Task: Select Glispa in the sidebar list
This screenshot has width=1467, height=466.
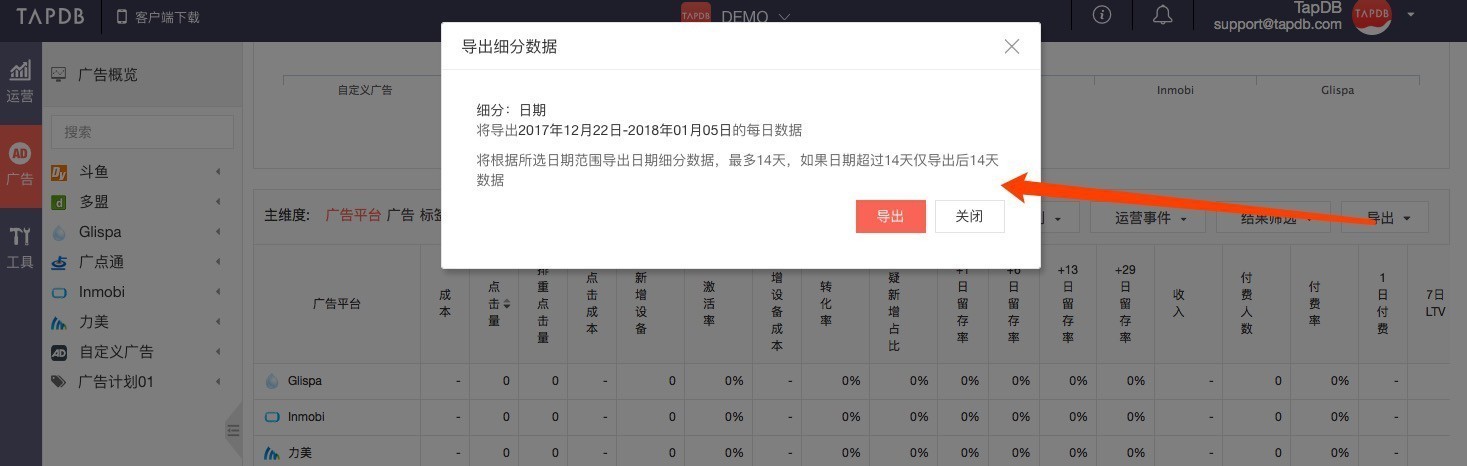Action: [x=100, y=232]
